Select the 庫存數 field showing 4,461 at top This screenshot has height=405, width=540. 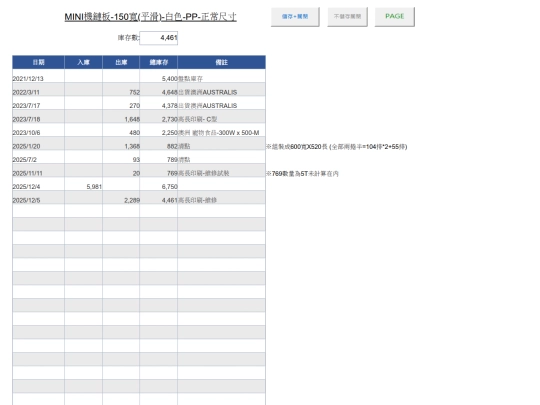(x=158, y=38)
